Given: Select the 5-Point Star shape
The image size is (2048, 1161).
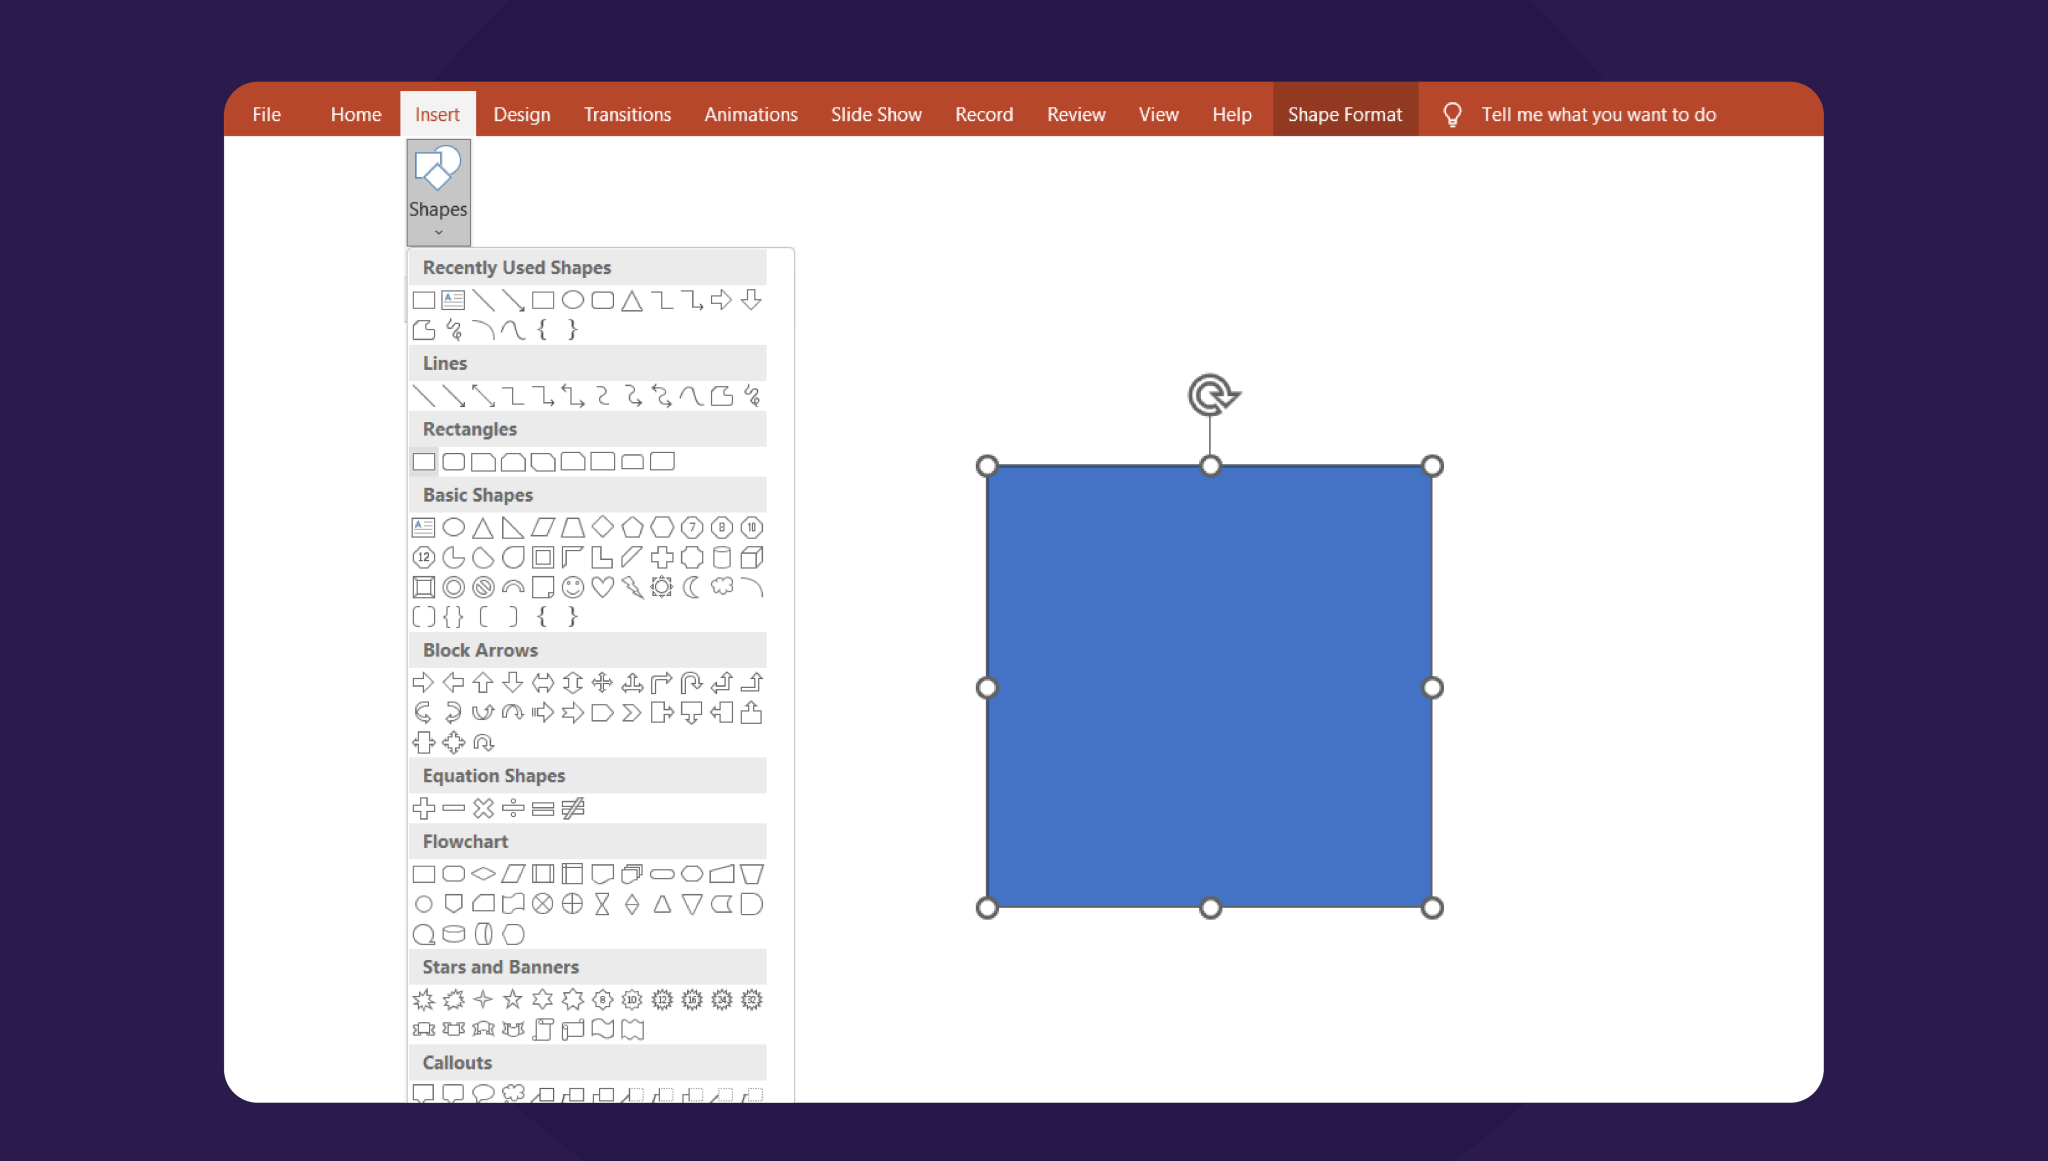Looking at the screenshot, I should 513,999.
